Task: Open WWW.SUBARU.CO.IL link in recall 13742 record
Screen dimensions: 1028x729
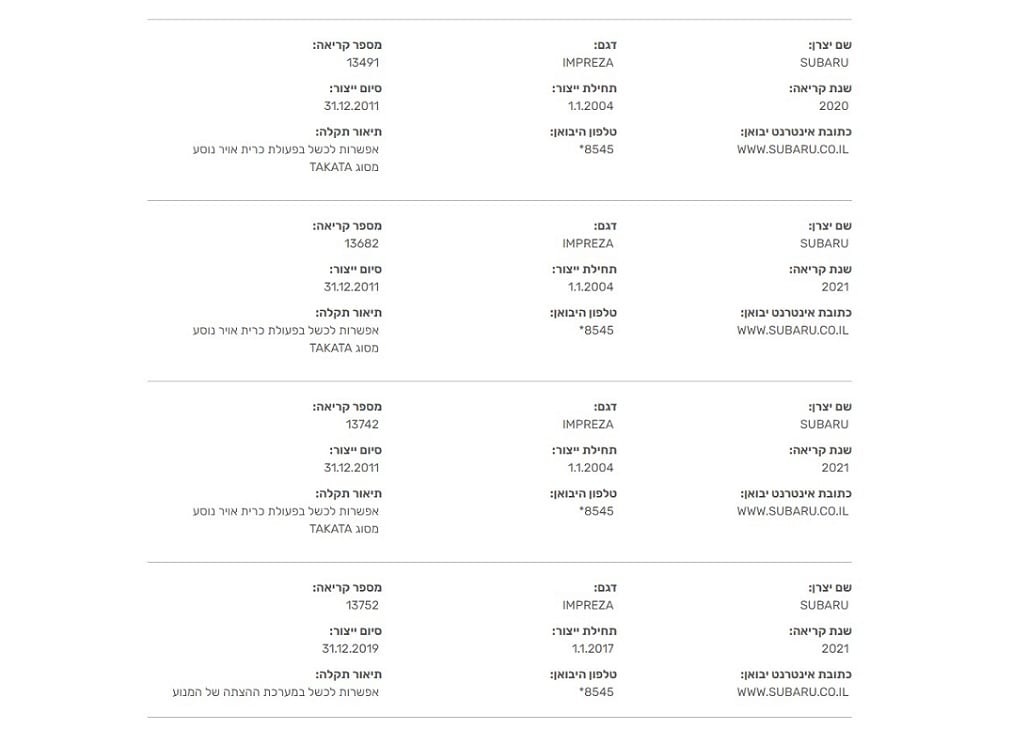Action: tap(792, 512)
